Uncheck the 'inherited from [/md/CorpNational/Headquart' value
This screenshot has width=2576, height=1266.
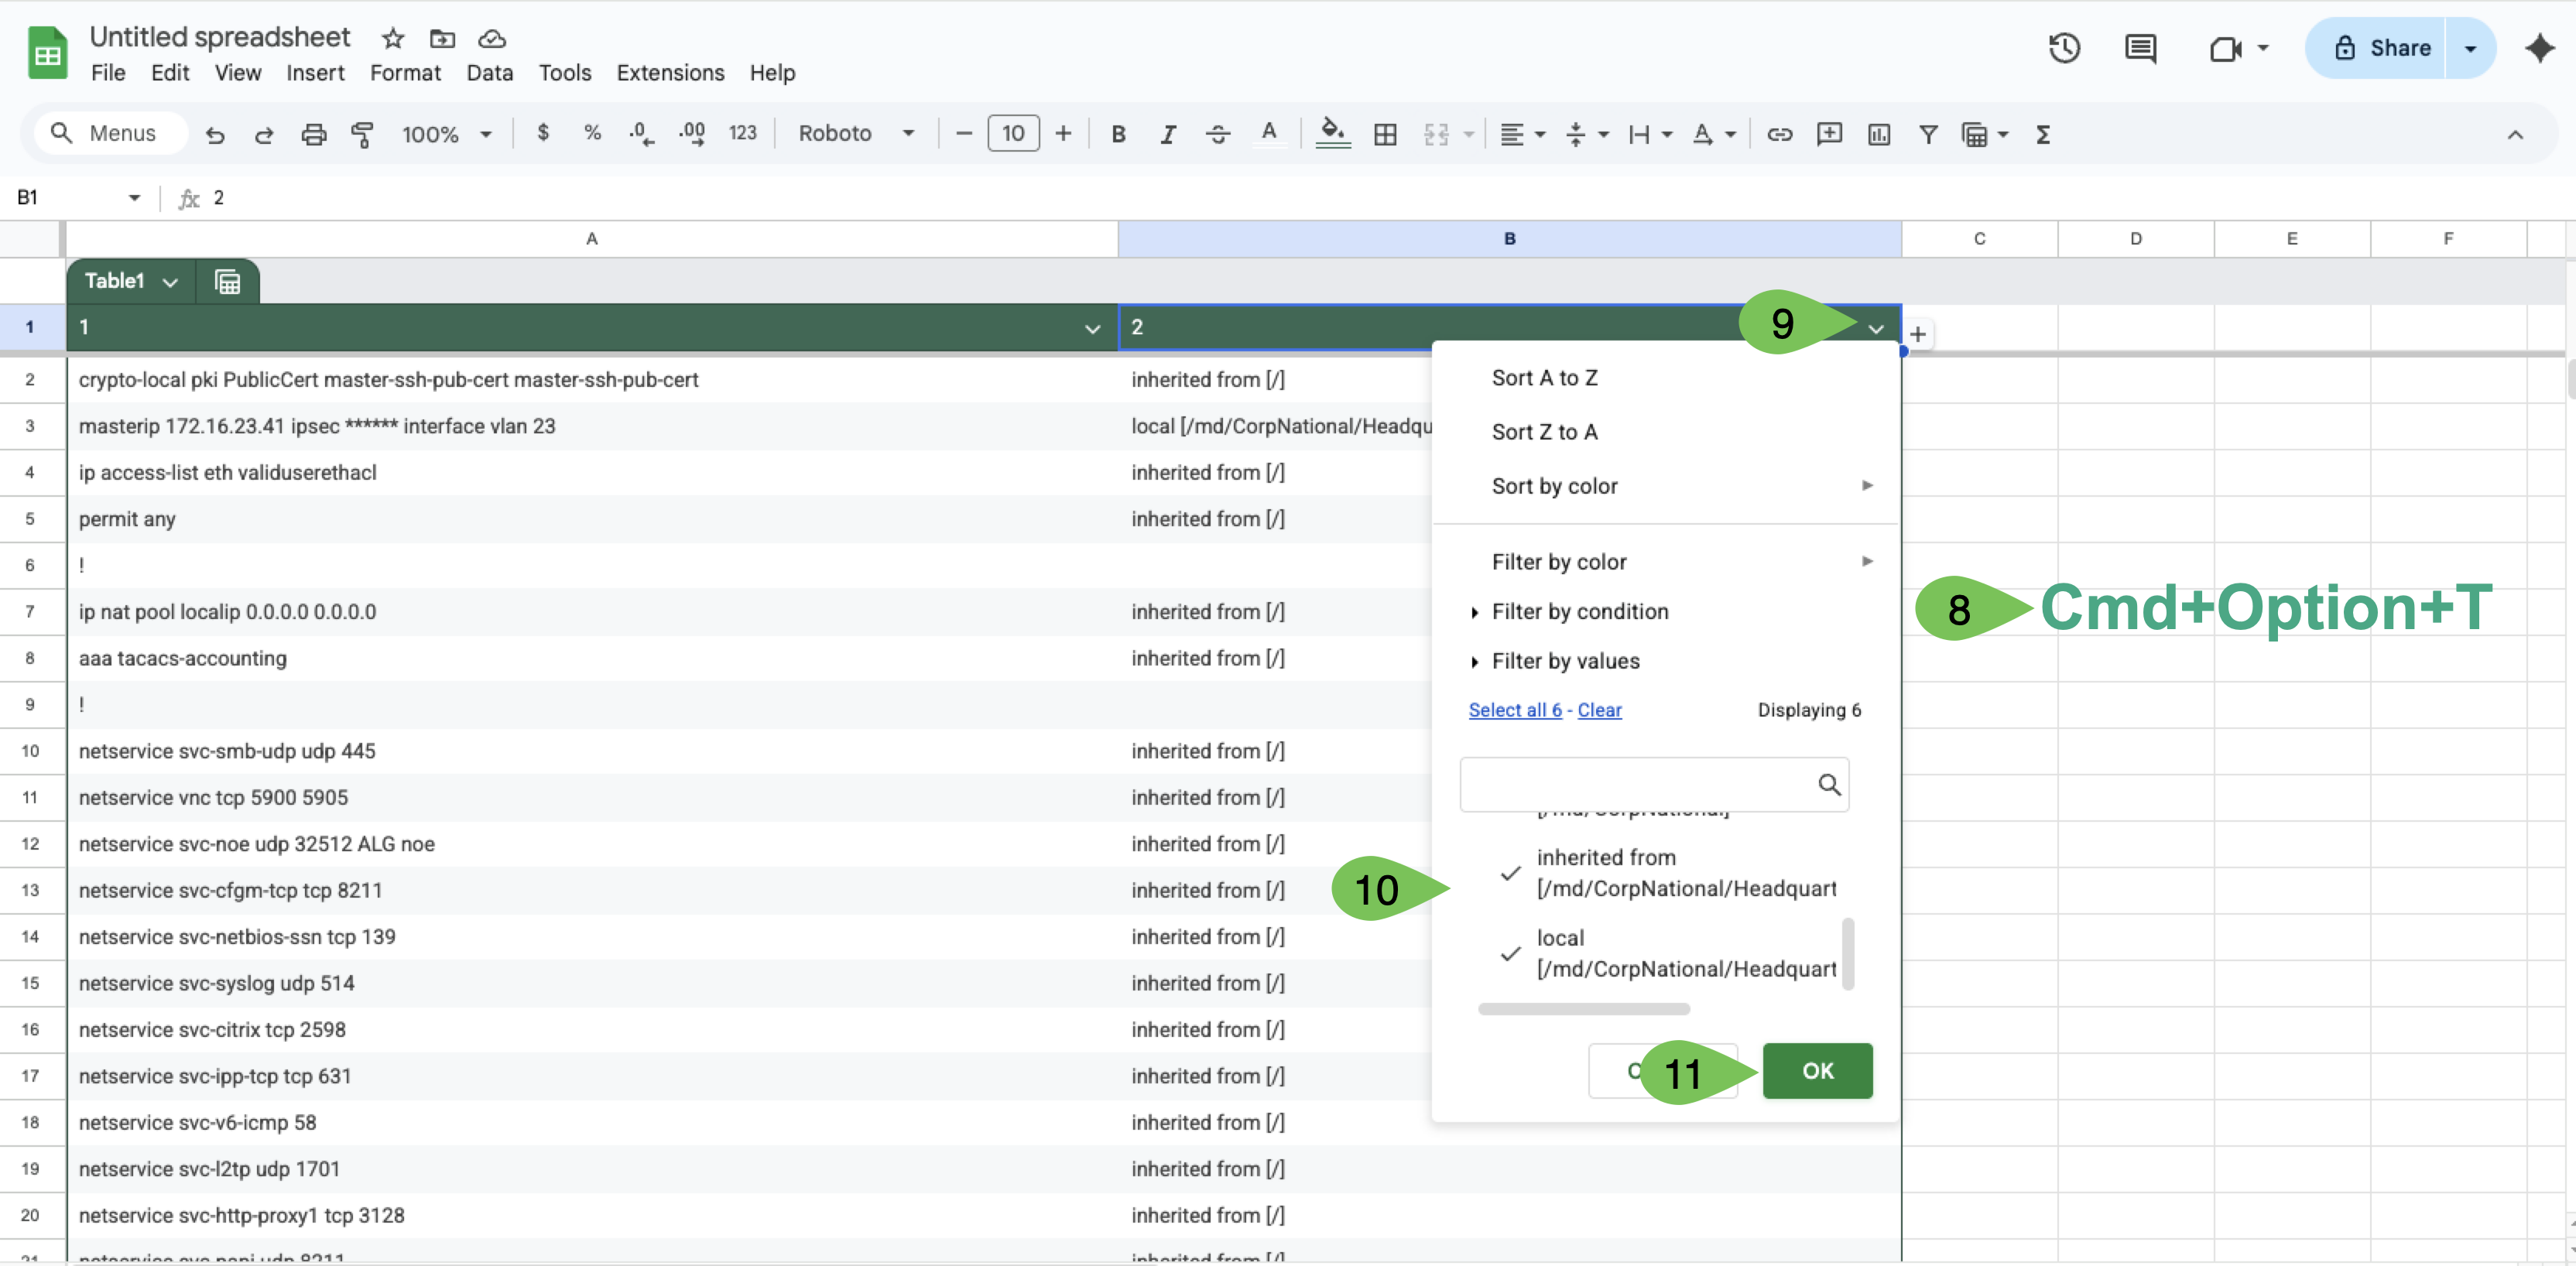(1510, 873)
